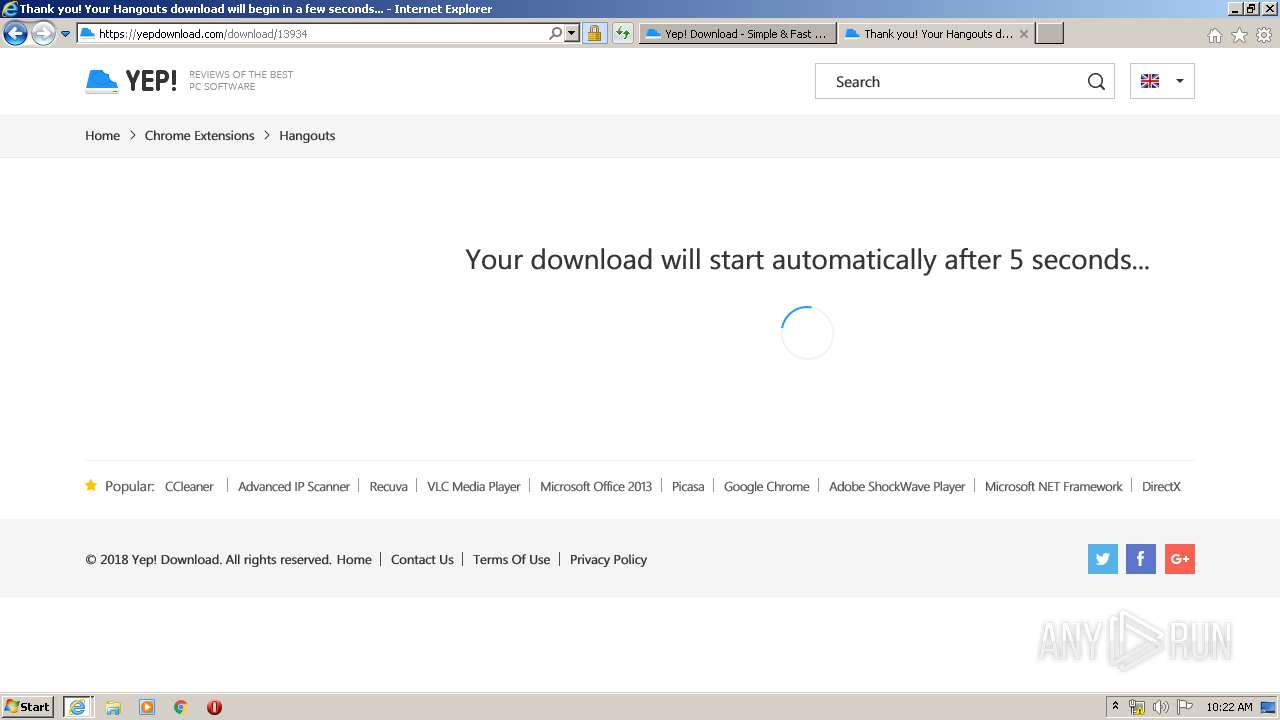Click the Twitter share icon
The image size is (1280, 720).
[1103, 559]
